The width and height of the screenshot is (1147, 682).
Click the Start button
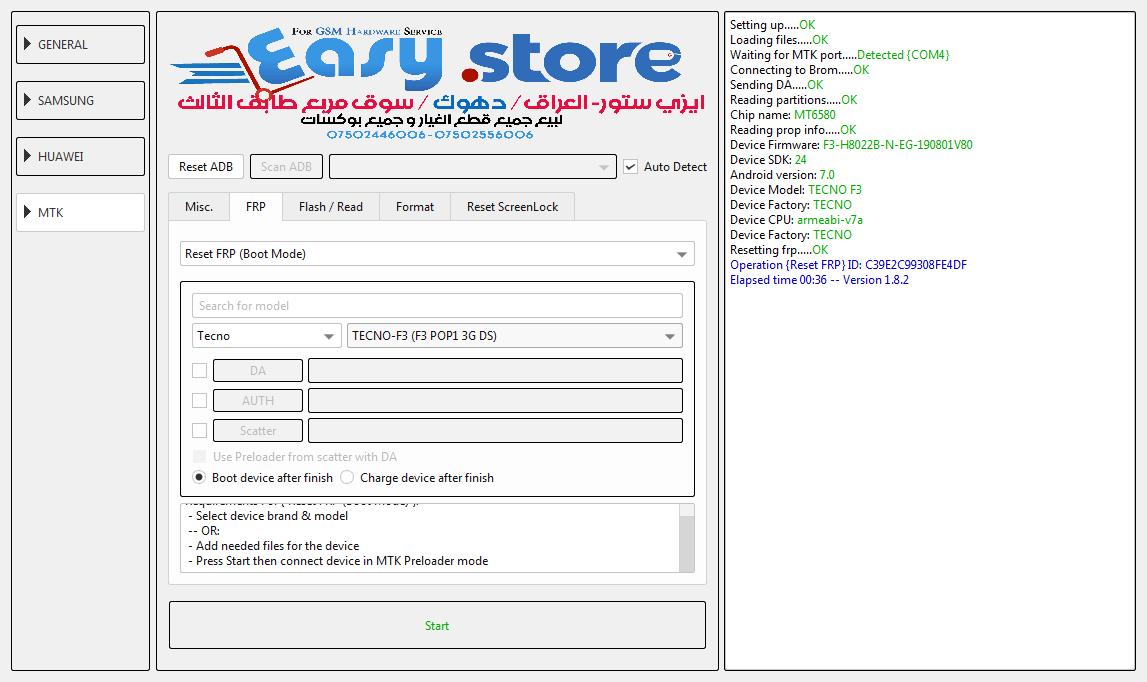click(437, 626)
